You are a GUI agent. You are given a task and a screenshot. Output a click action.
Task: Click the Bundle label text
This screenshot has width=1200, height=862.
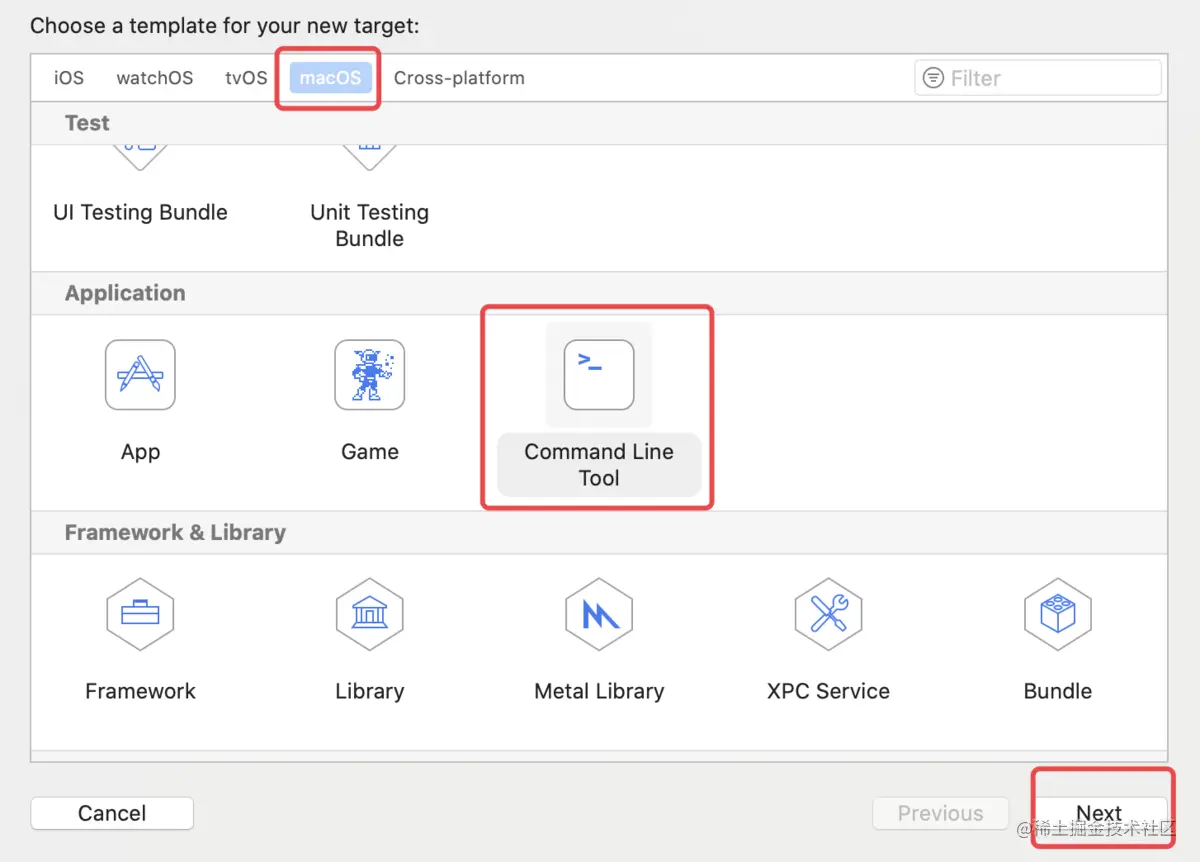point(1058,691)
